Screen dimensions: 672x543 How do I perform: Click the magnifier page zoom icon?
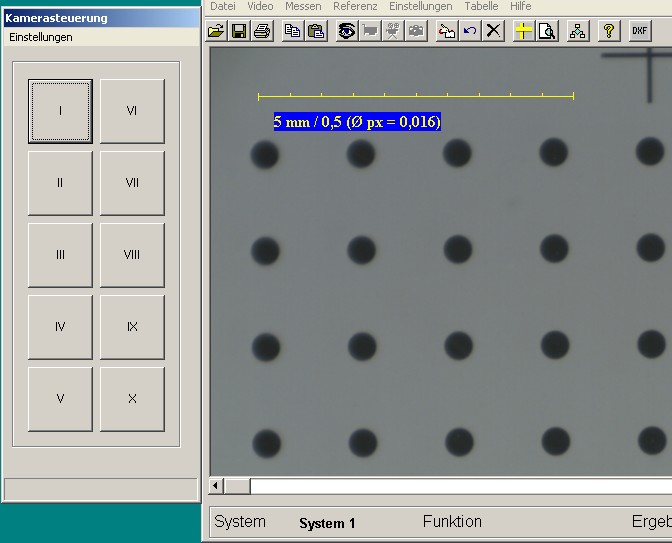point(547,31)
